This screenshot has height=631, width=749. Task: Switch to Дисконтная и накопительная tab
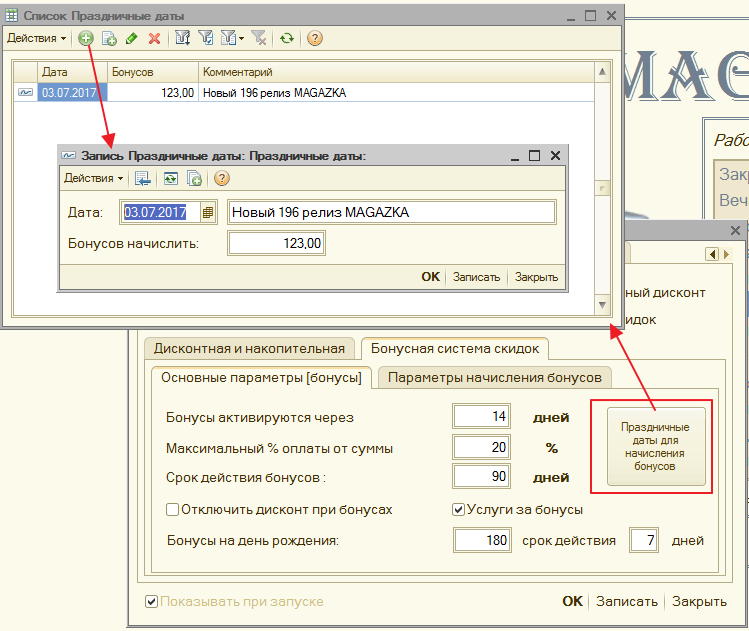coord(249,348)
